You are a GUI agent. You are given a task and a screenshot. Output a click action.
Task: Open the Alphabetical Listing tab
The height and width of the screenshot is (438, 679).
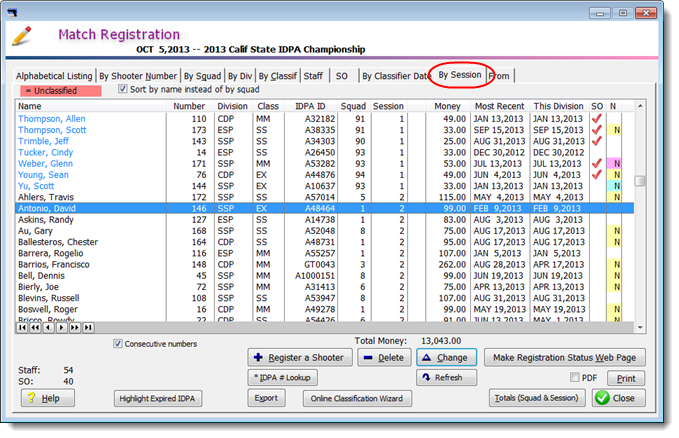tap(54, 76)
